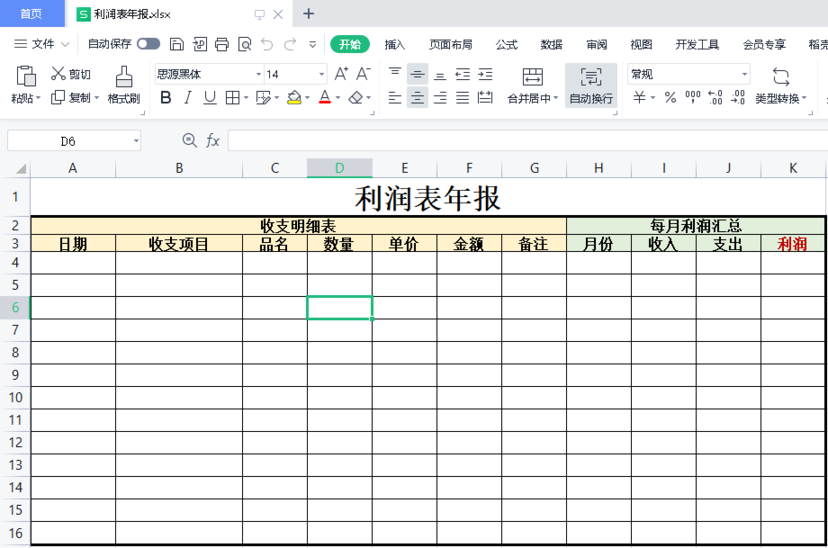Open the font size dropdown
Image resolution: width=828 pixels, height=548 pixels.
click(x=322, y=74)
